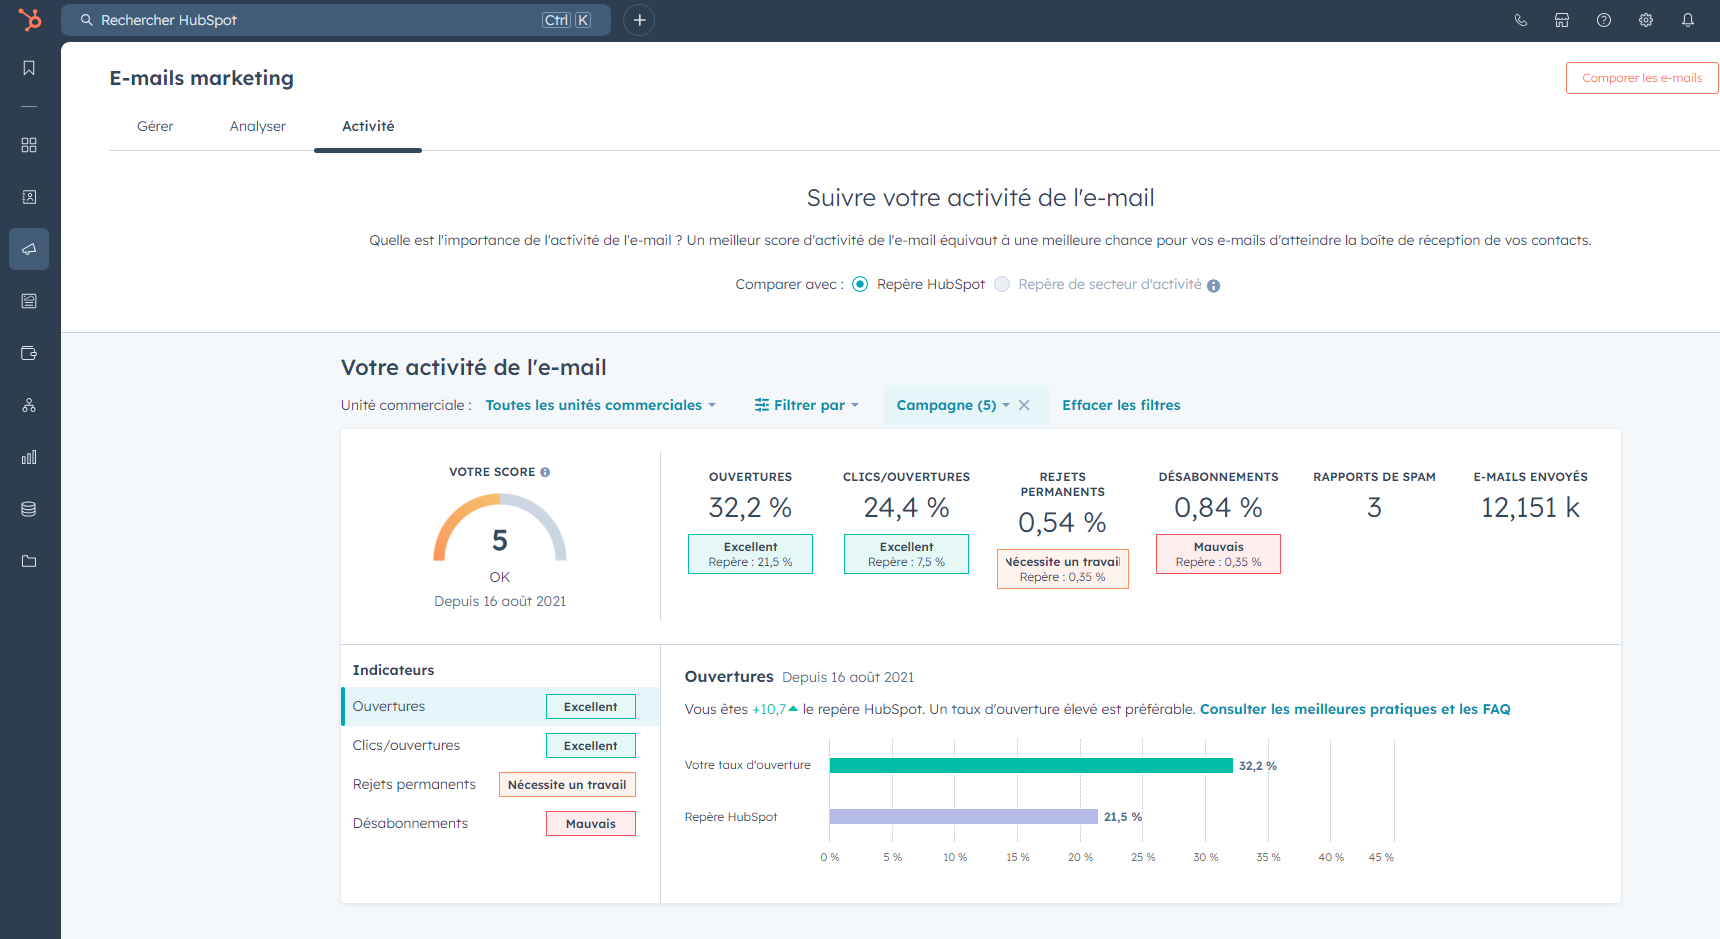
Task: Switch to the Analyser tab
Action: (258, 126)
